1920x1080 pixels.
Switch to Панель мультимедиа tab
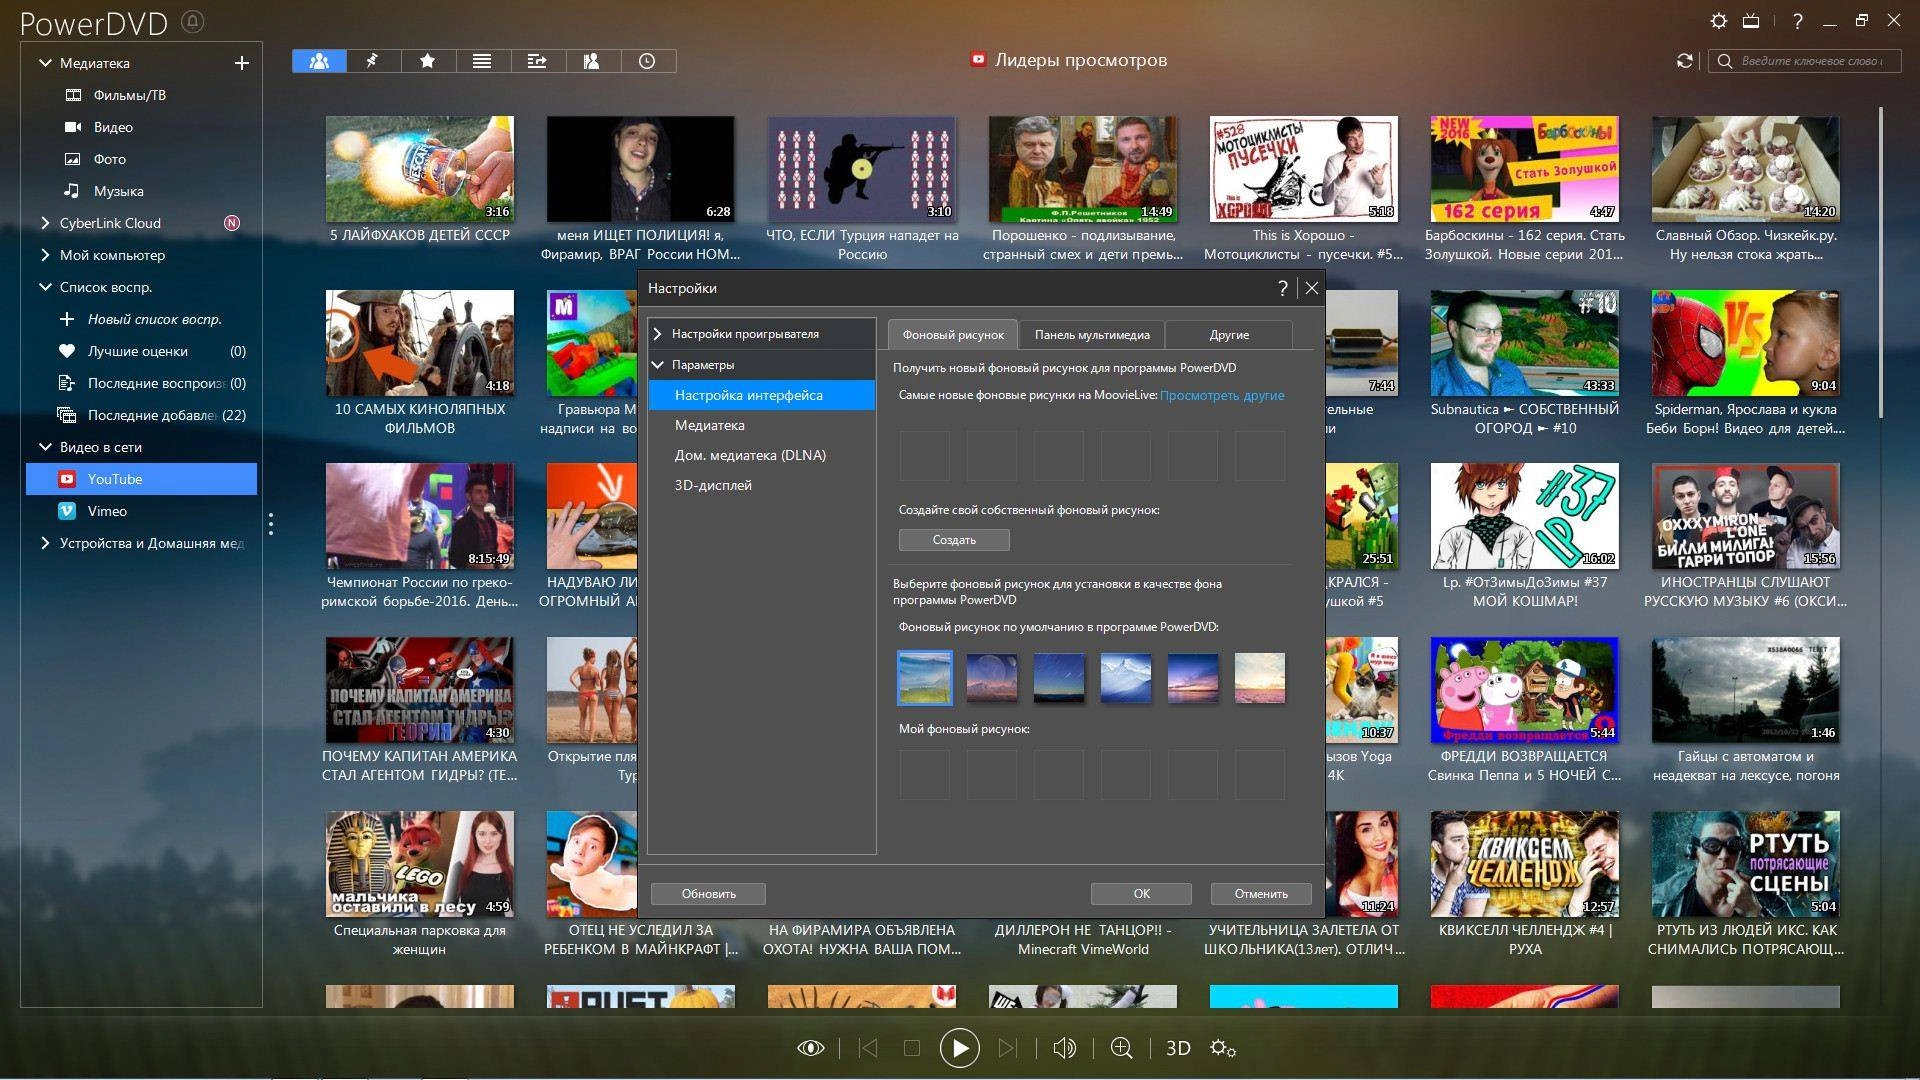(x=1092, y=335)
